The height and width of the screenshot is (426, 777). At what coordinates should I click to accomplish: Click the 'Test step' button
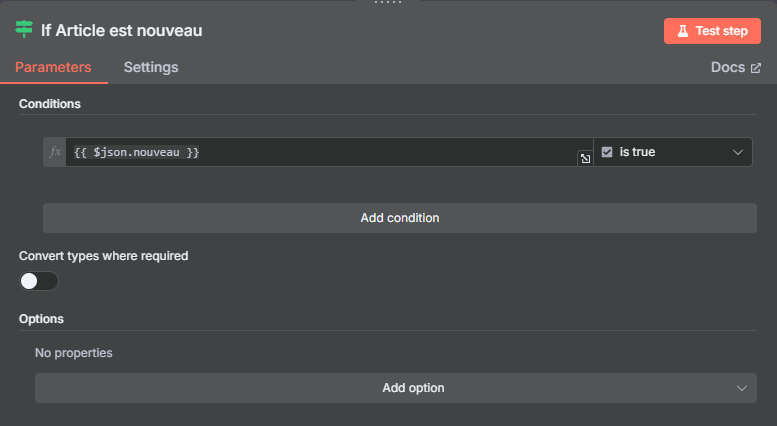pyautogui.click(x=712, y=31)
